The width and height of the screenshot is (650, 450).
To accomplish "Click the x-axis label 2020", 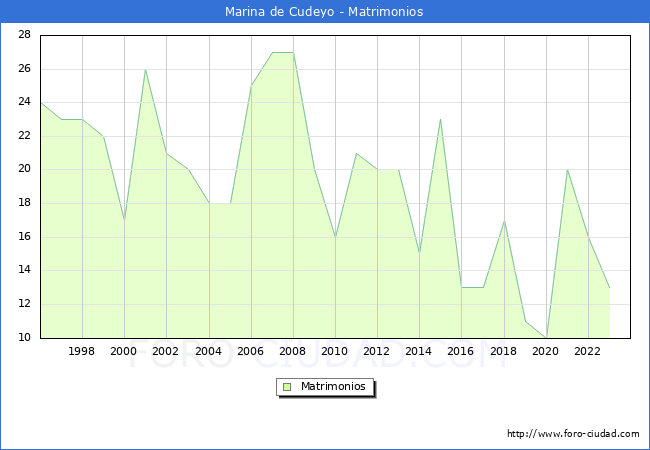I will [x=546, y=351].
